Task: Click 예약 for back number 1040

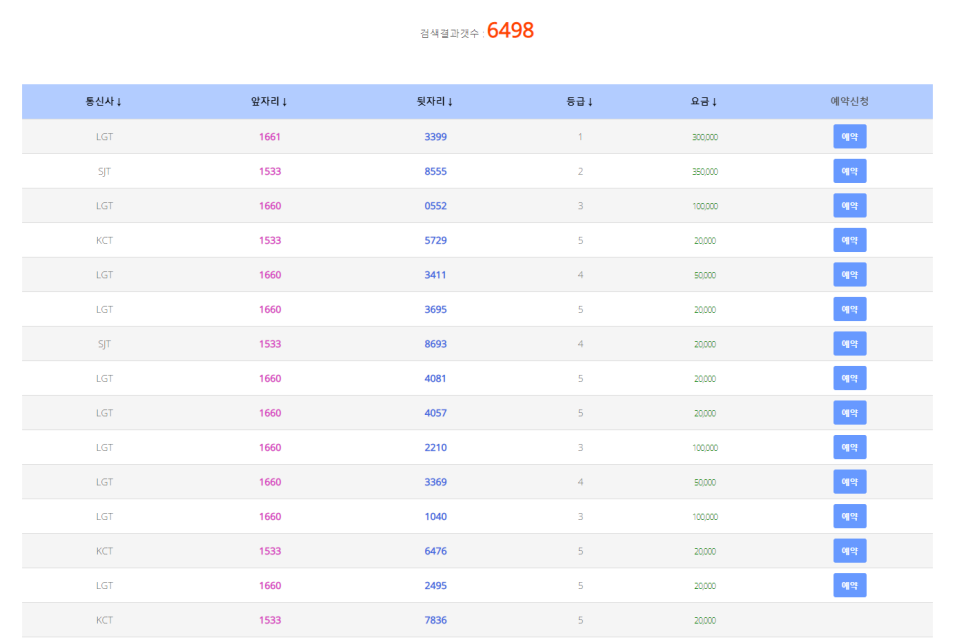Action: click(x=849, y=516)
